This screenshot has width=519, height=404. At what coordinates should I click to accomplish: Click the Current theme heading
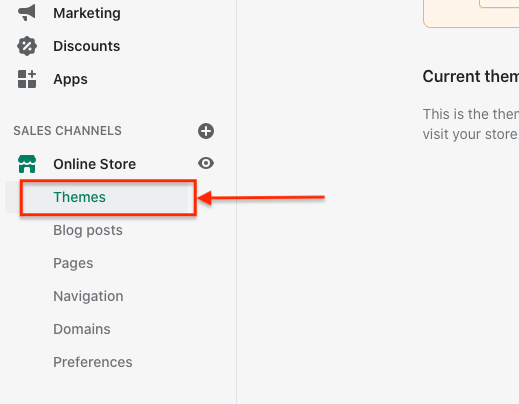[471, 76]
